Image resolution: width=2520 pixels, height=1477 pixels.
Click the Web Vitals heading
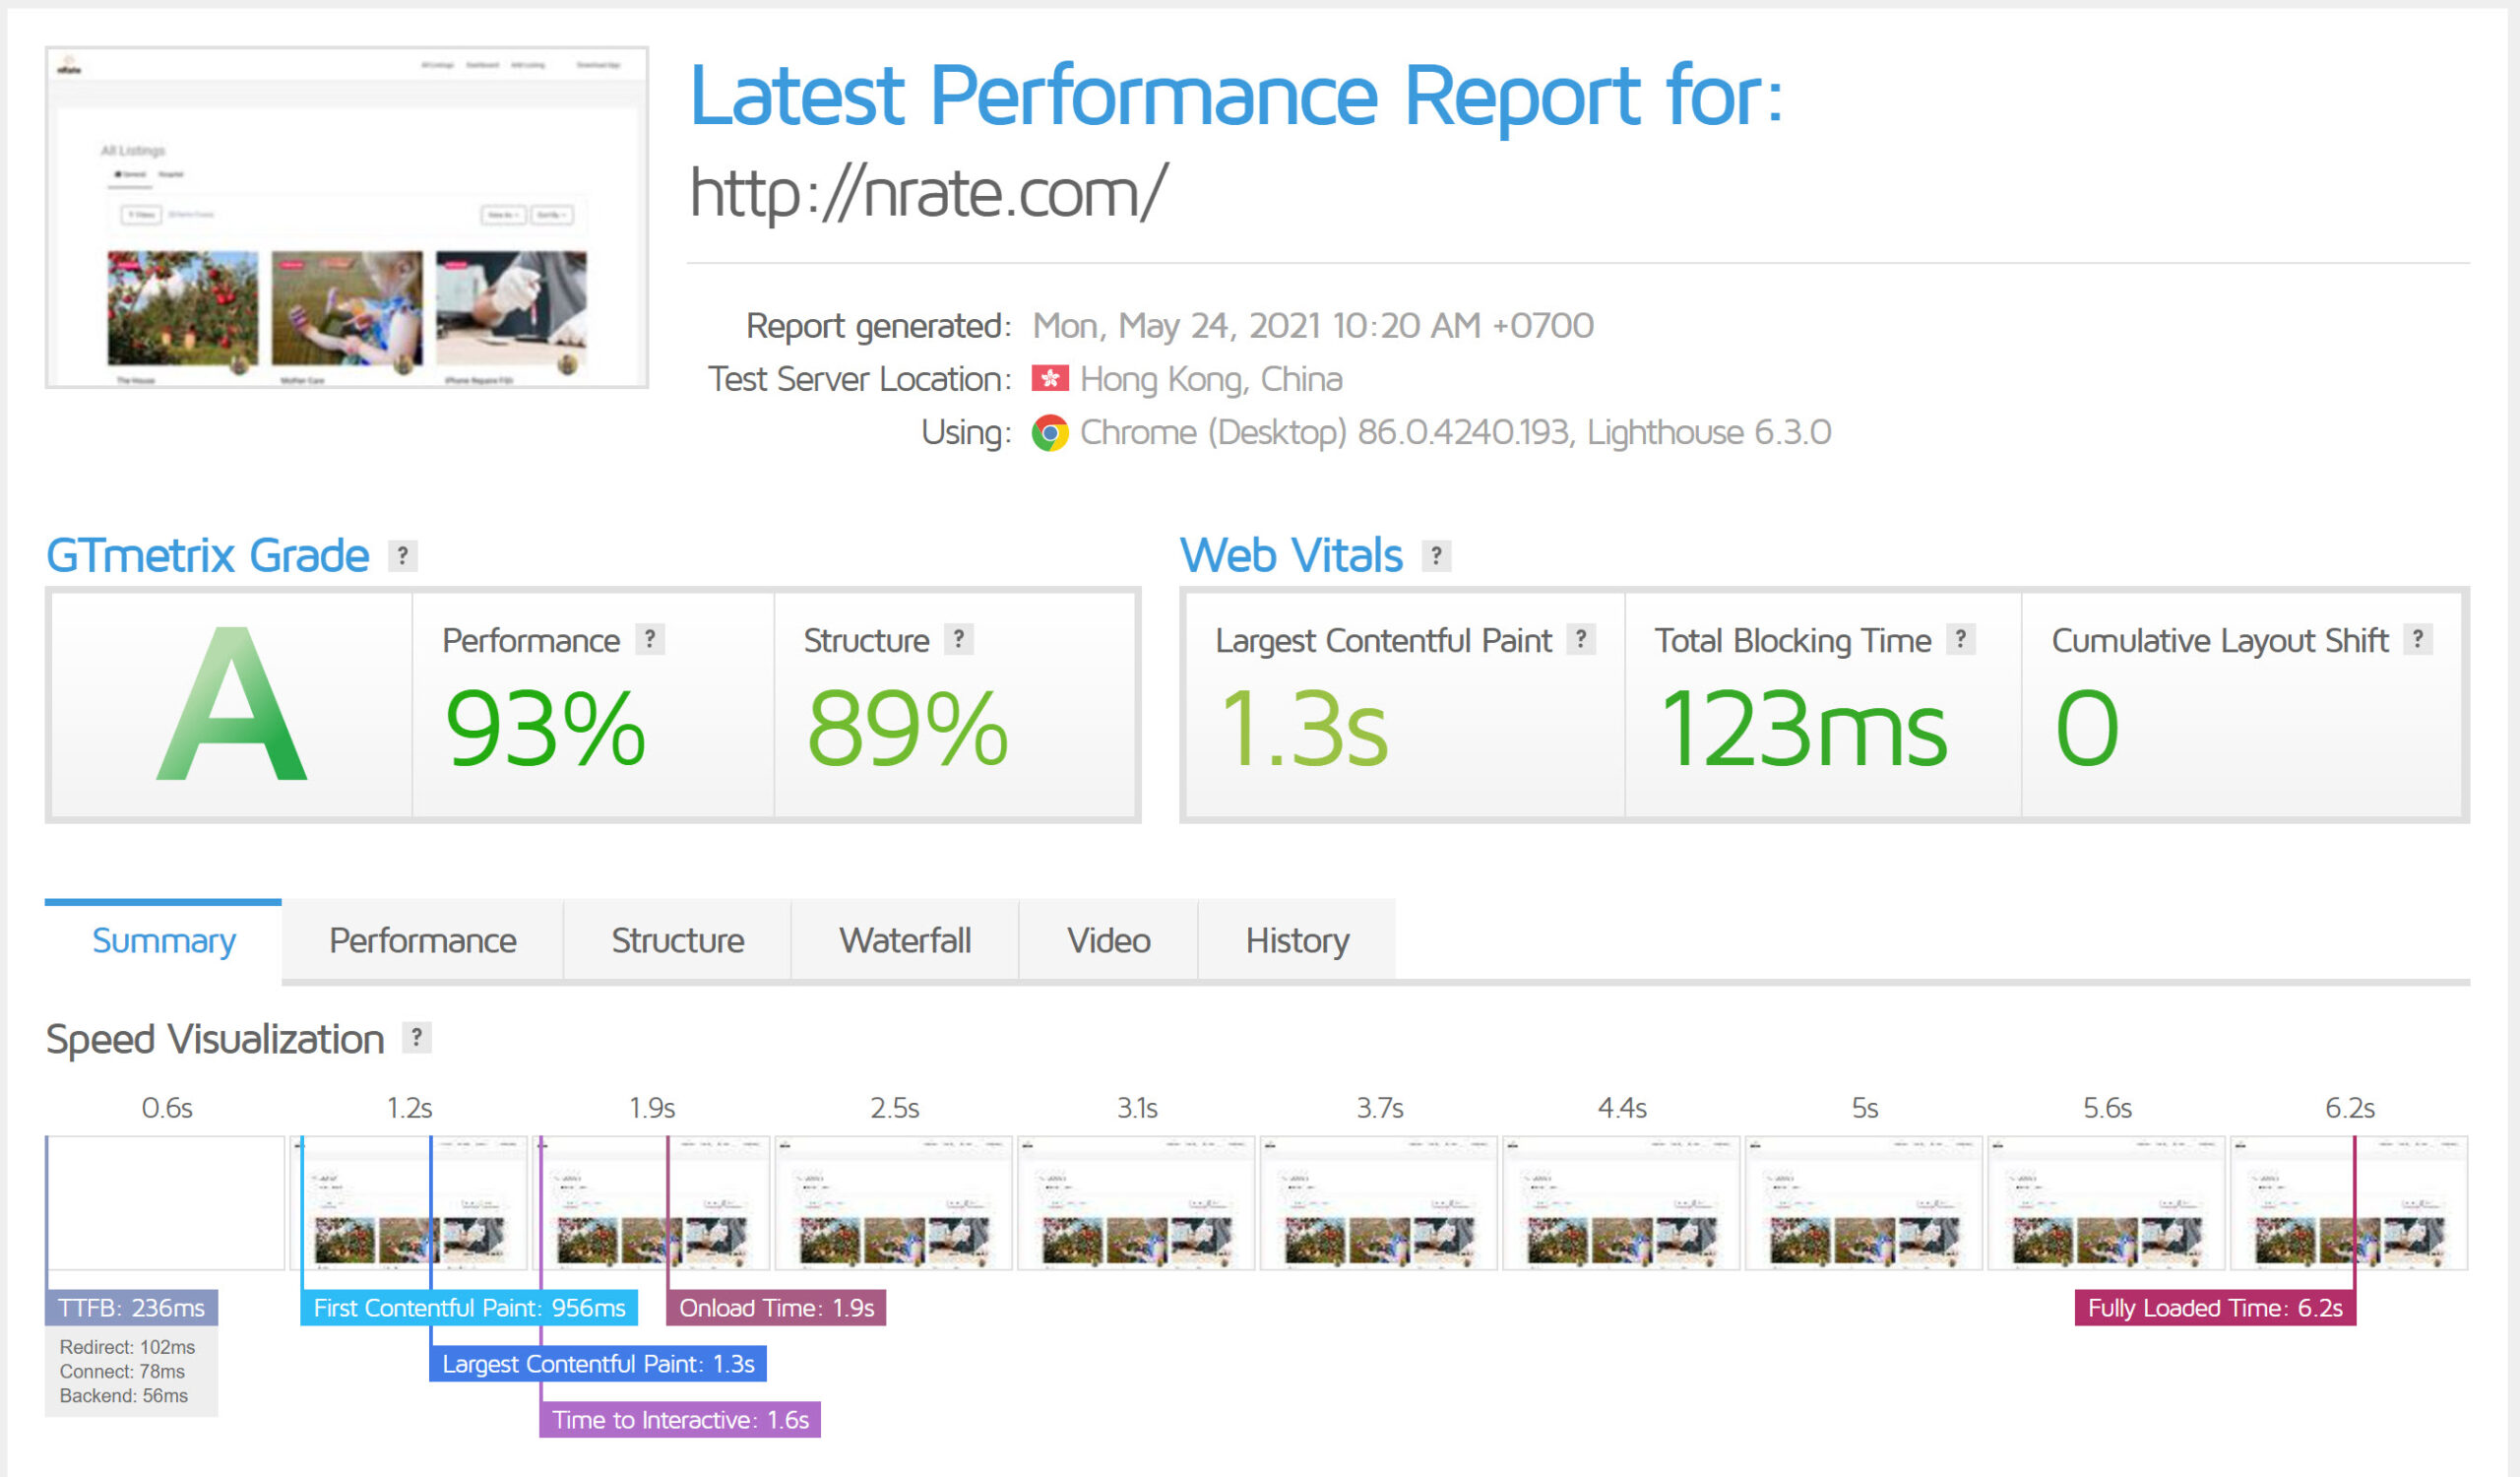[x=1291, y=555]
